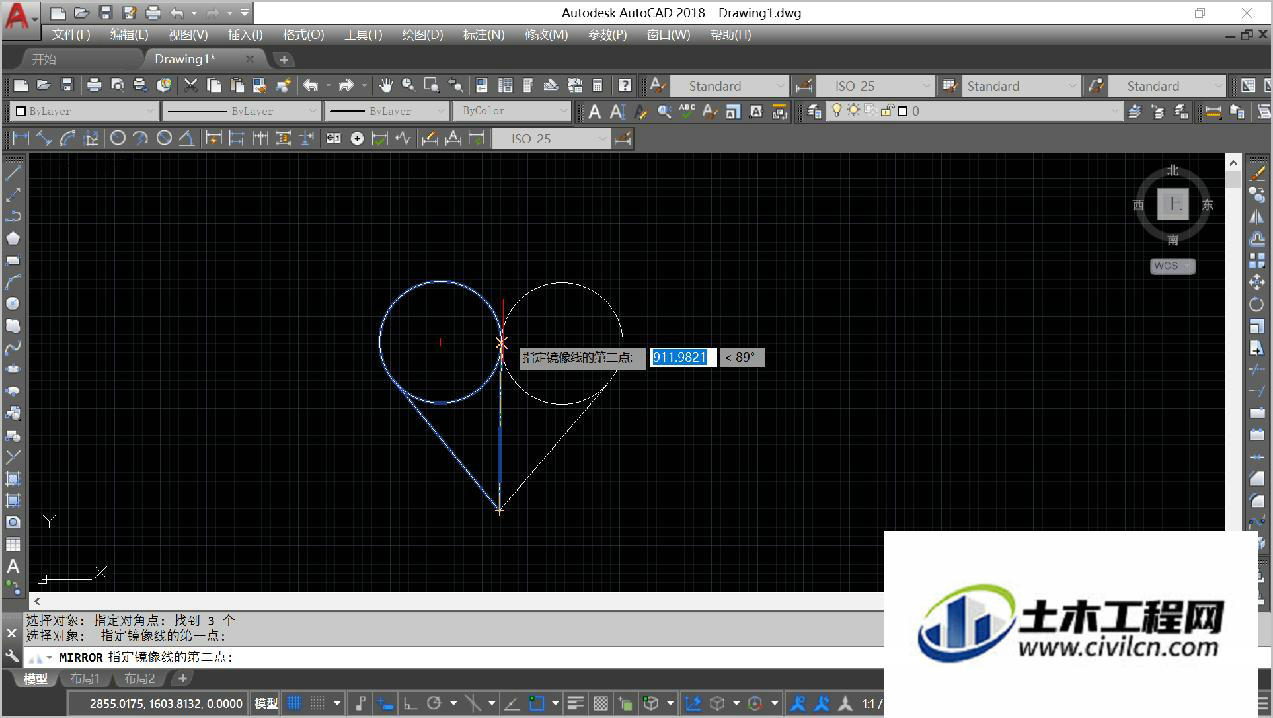Click the Mirror tool in modify toolbar
This screenshot has height=718, width=1273.
point(1257,217)
